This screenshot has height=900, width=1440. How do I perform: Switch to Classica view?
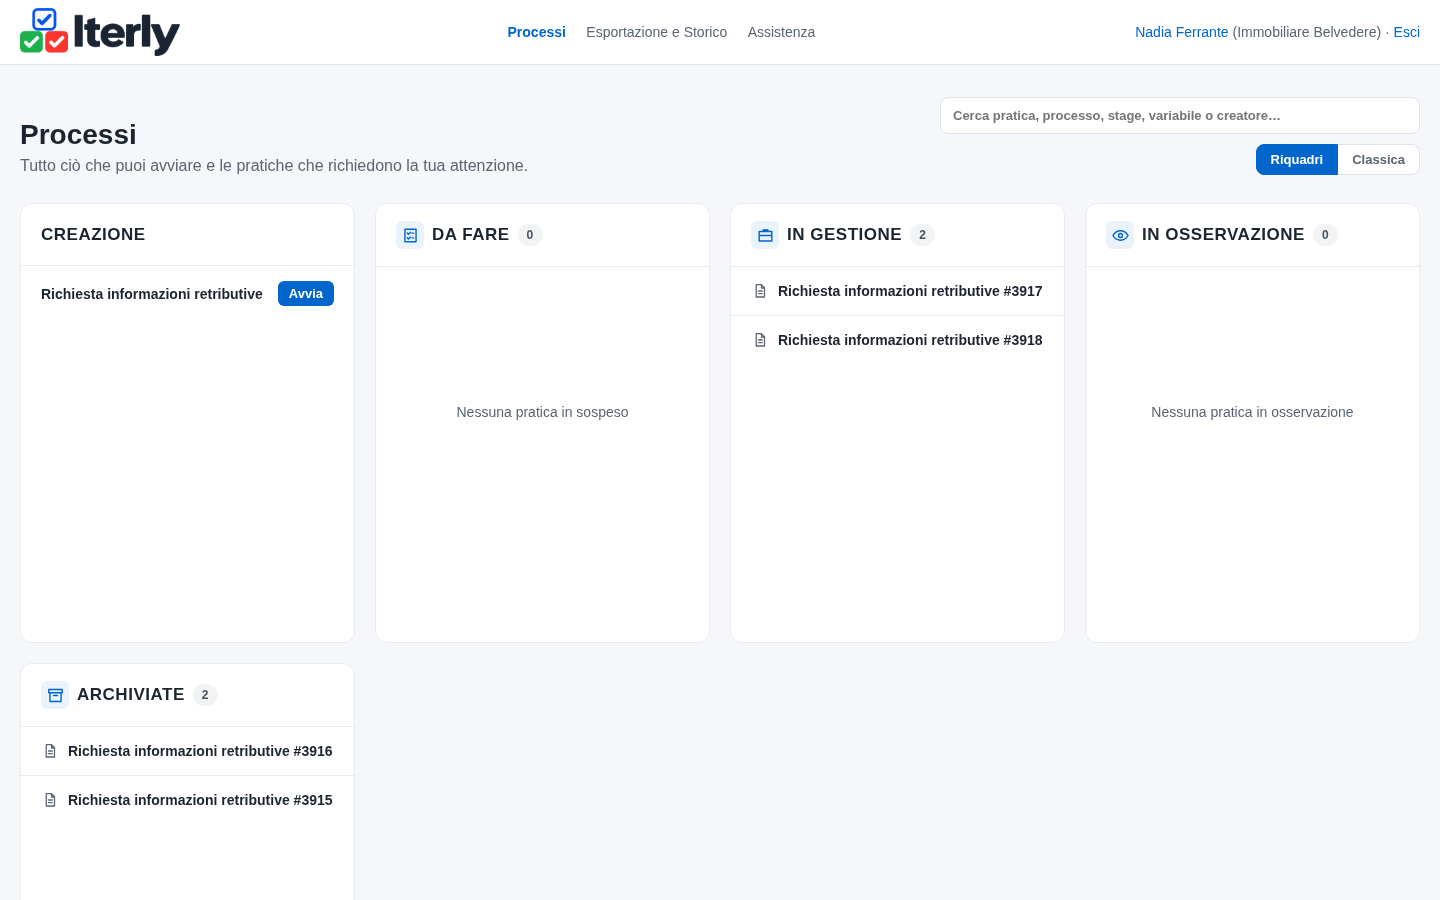pos(1378,160)
